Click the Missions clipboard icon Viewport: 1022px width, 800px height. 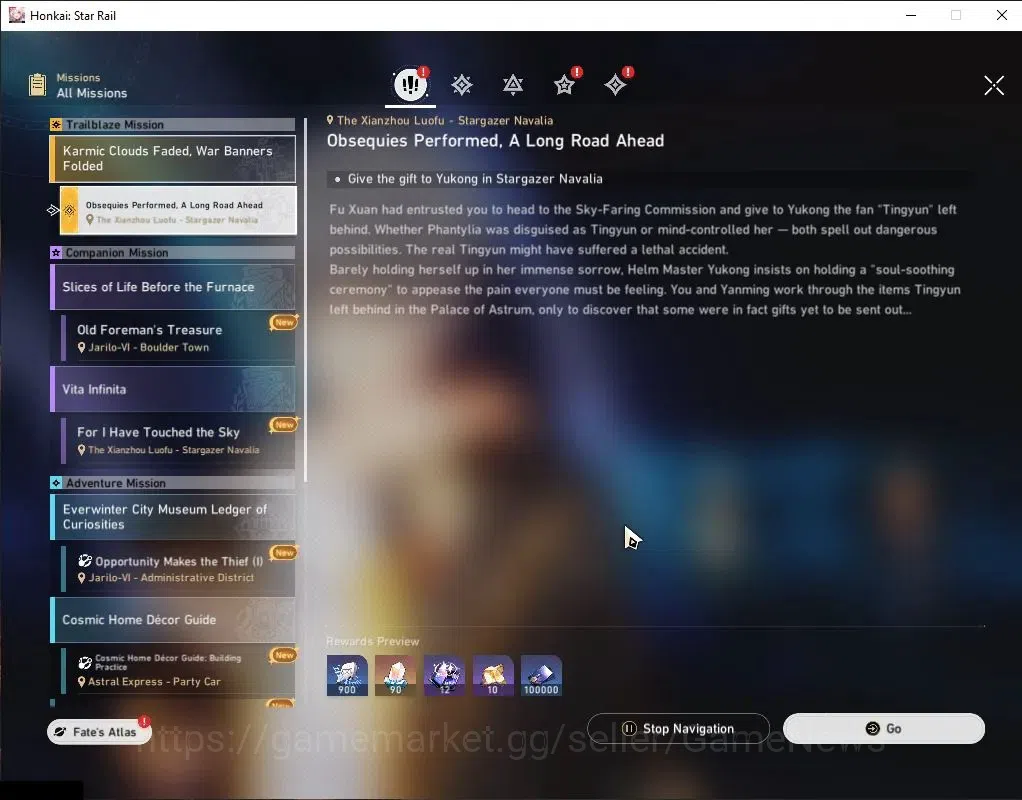[x=38, y=85]
